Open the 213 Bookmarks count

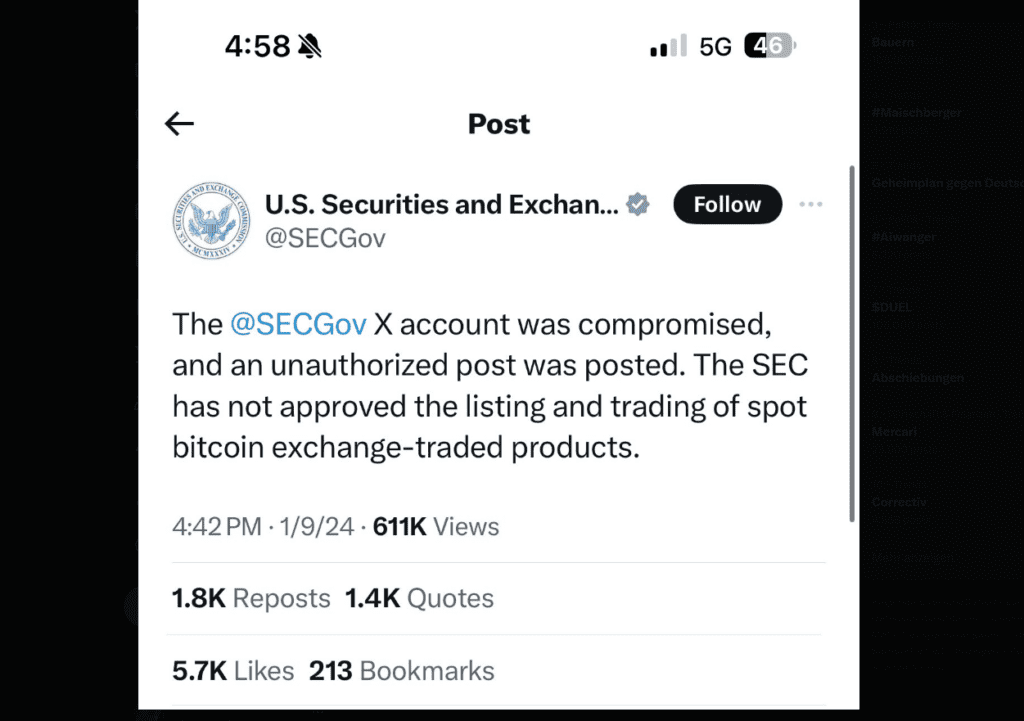[x=402, y=671]
